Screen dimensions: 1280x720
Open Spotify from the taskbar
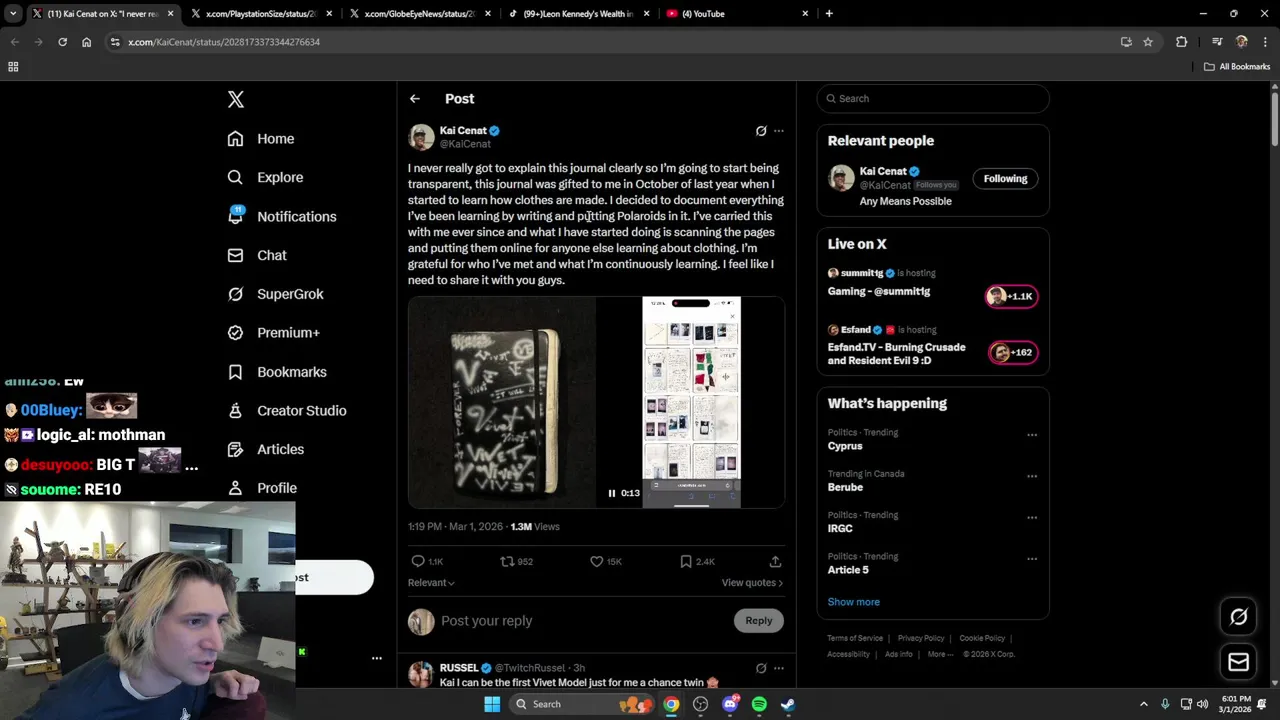(x=759, y=704)
